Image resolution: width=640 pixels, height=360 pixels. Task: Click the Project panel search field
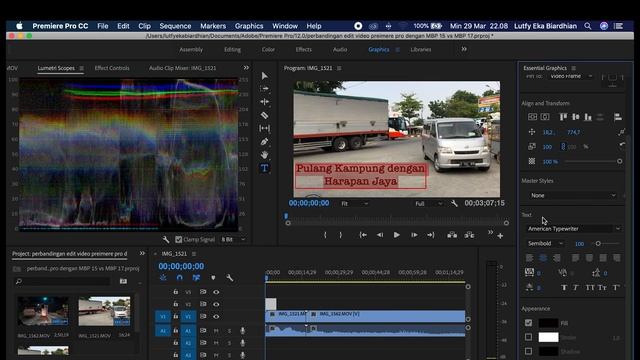pyautogui.click(x=63, y=281)
